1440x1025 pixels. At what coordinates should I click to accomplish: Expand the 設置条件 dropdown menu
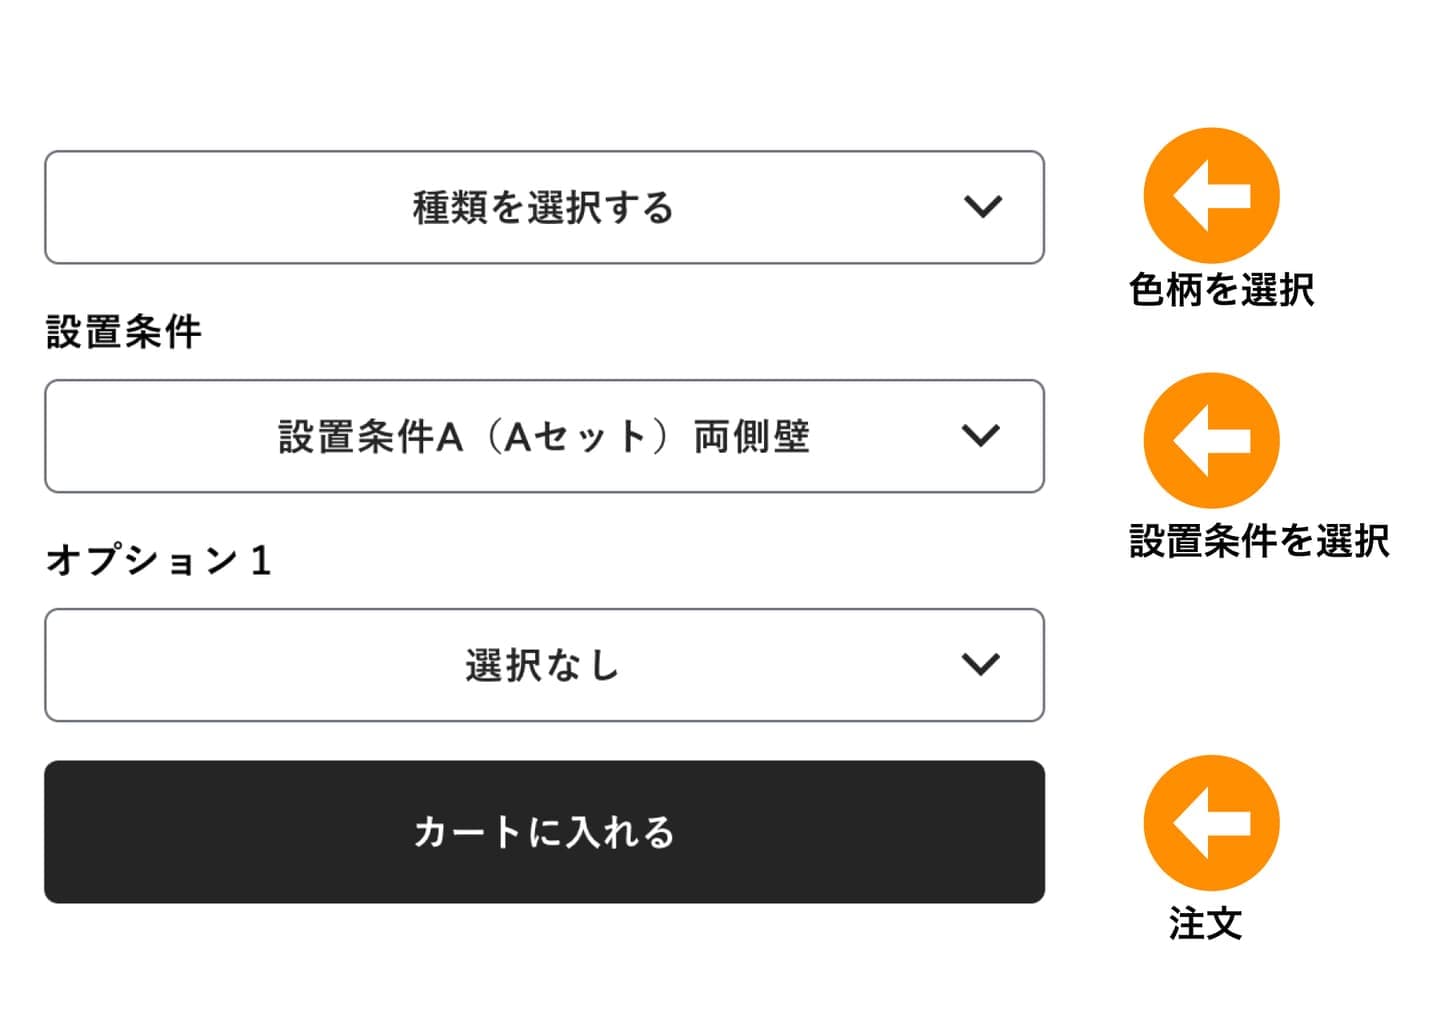point(544,436)
